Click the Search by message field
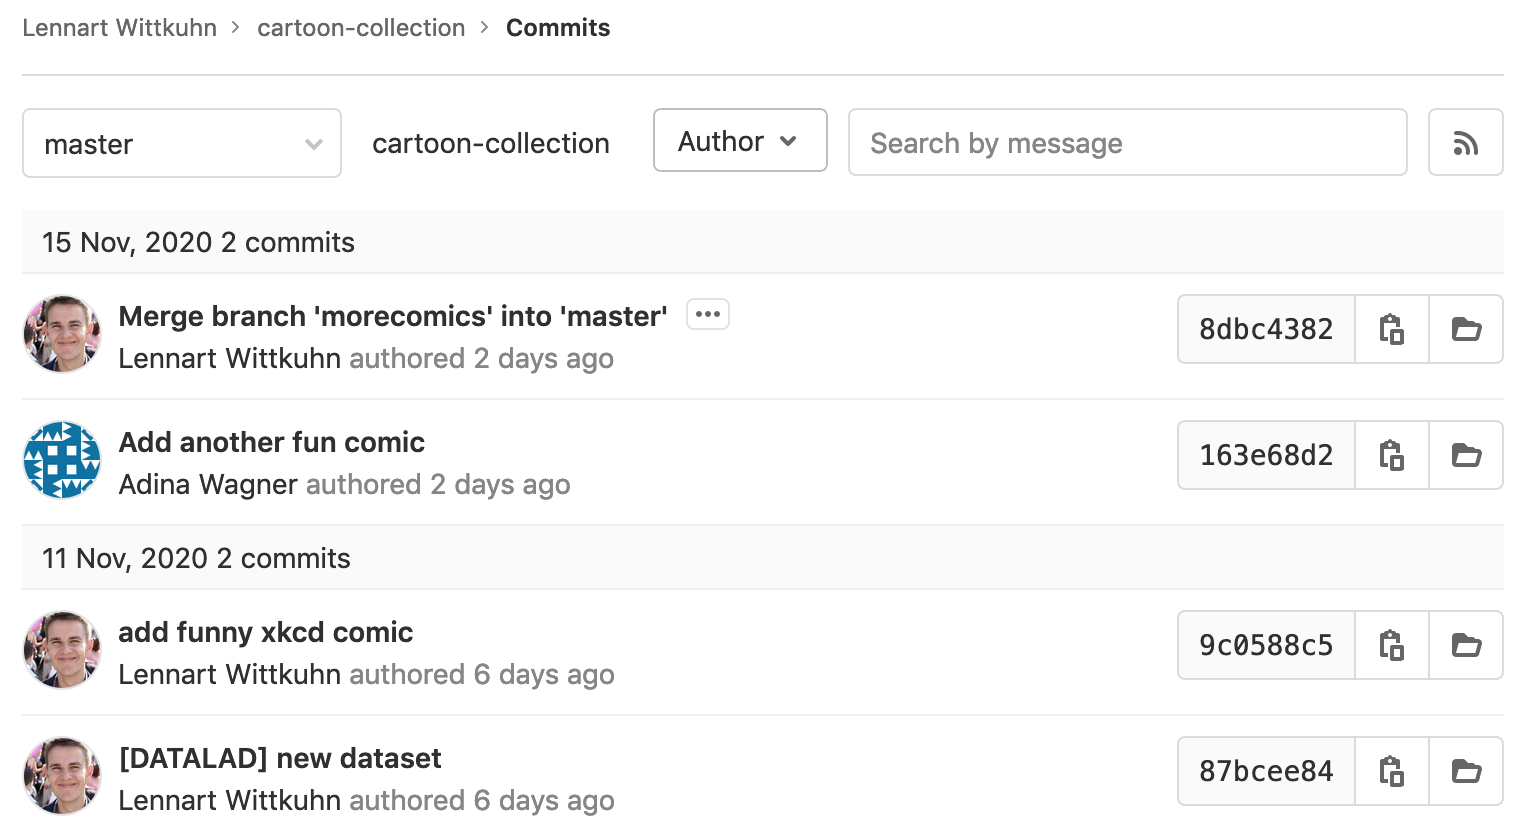 [1127, 143]
